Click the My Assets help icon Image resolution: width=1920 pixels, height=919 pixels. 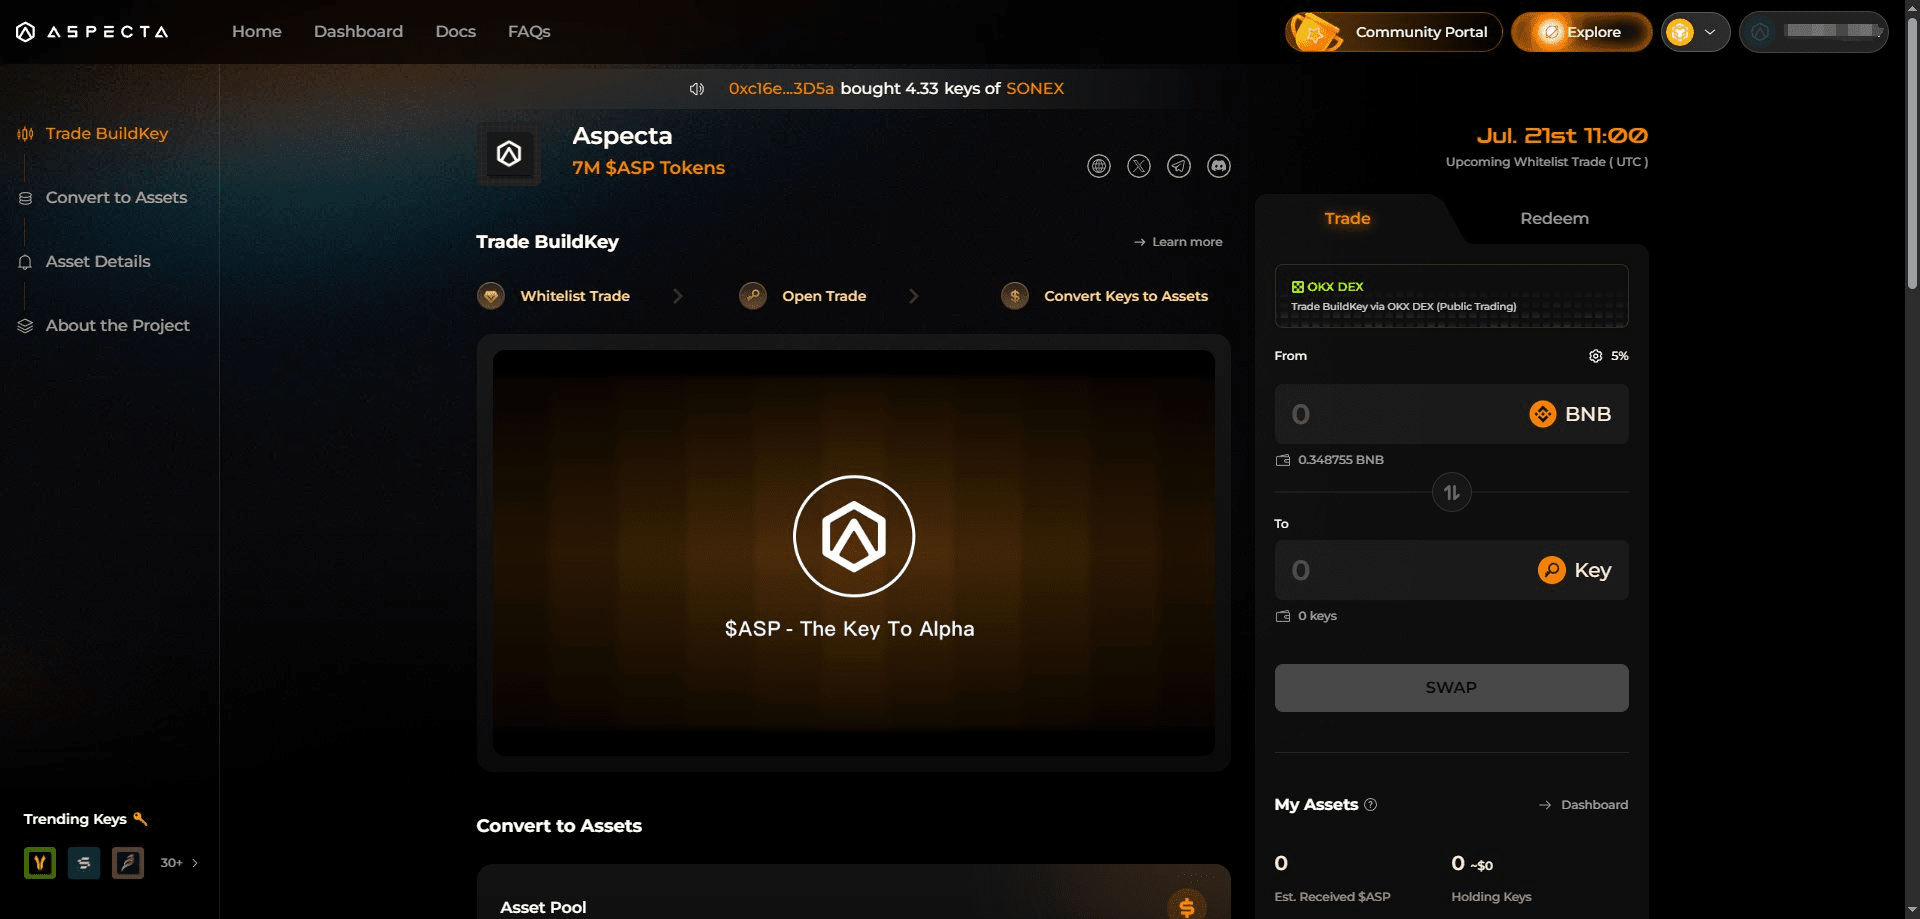pyautogui.click(x=1371, y=805)
